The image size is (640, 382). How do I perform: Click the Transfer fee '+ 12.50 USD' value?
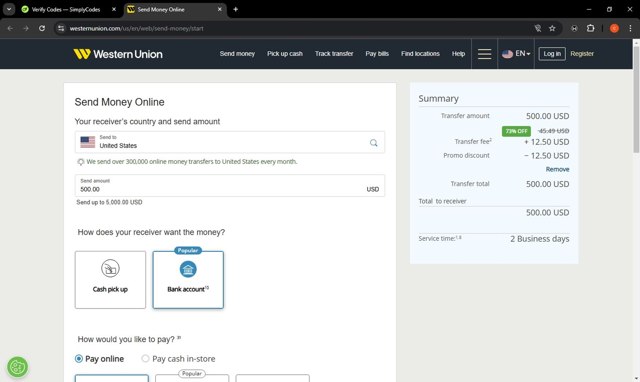click(x=547, y=142)
